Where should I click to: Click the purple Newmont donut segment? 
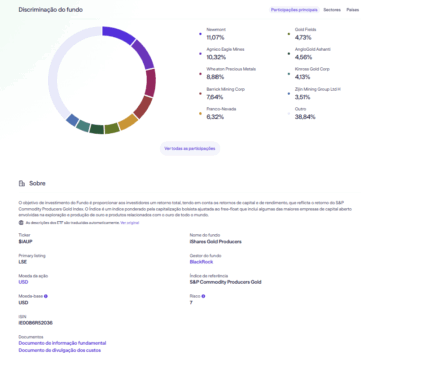coord(118,34)
